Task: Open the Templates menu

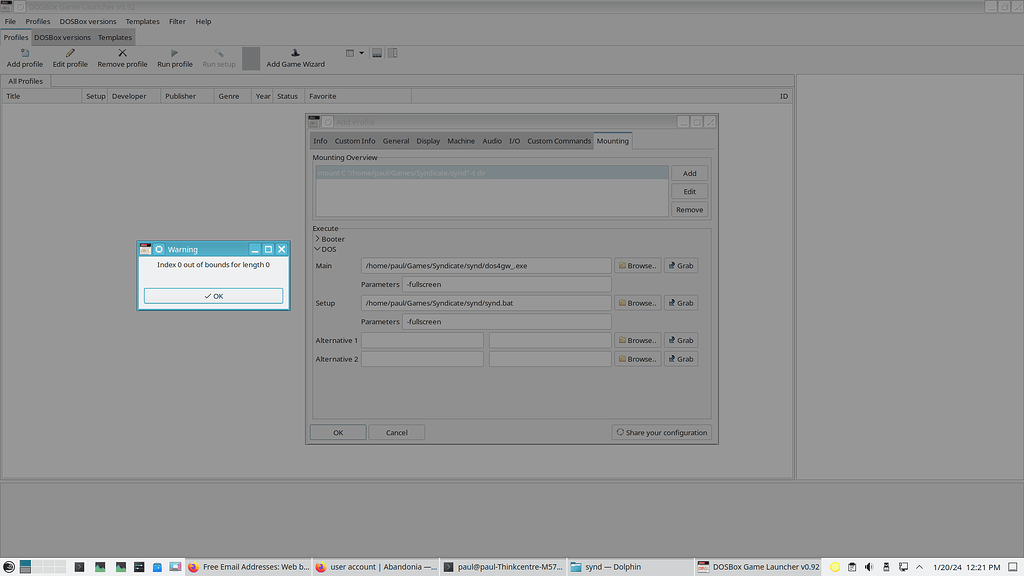Action: (142, 21)
